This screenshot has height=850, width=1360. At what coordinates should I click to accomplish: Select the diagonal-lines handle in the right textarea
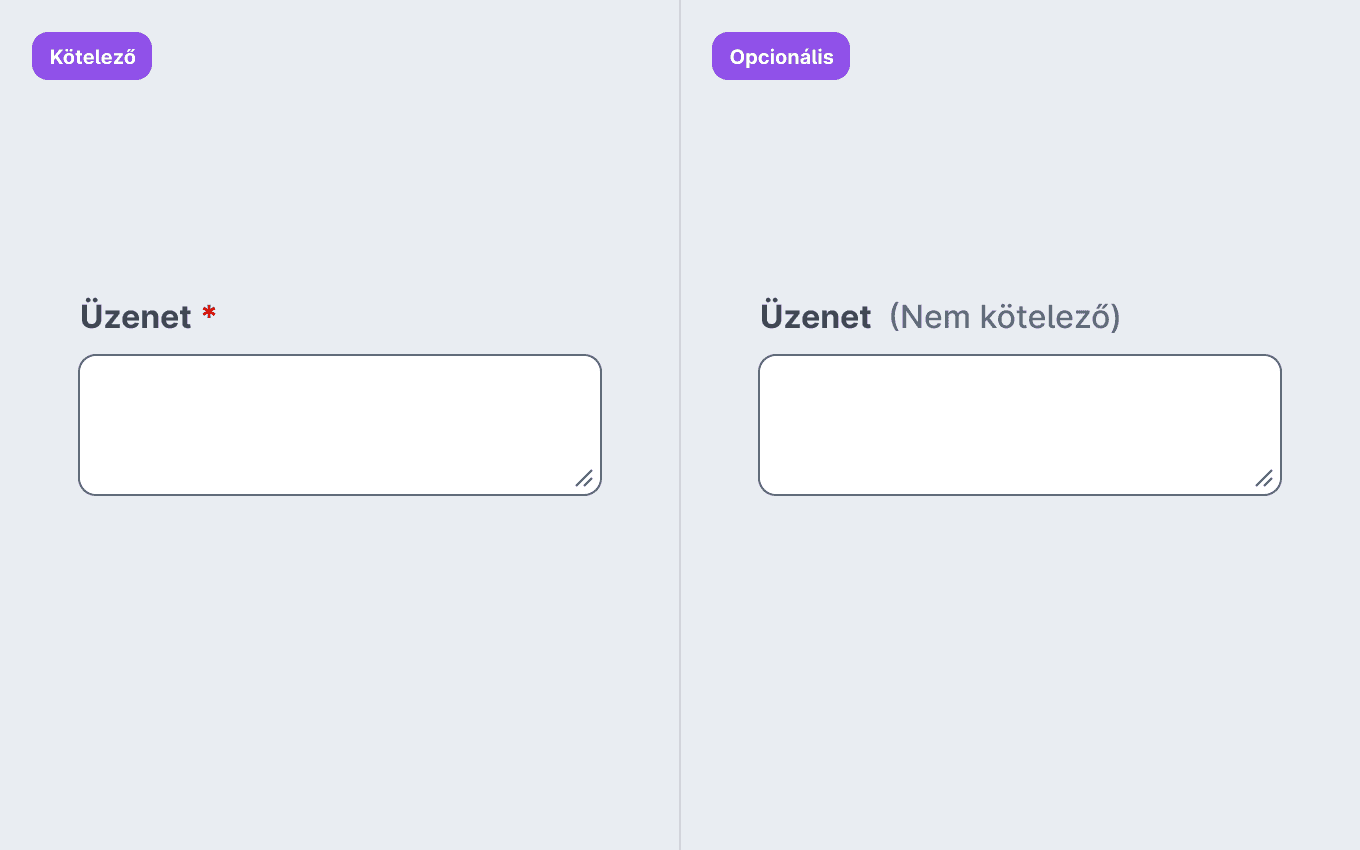click(1264, 478)
